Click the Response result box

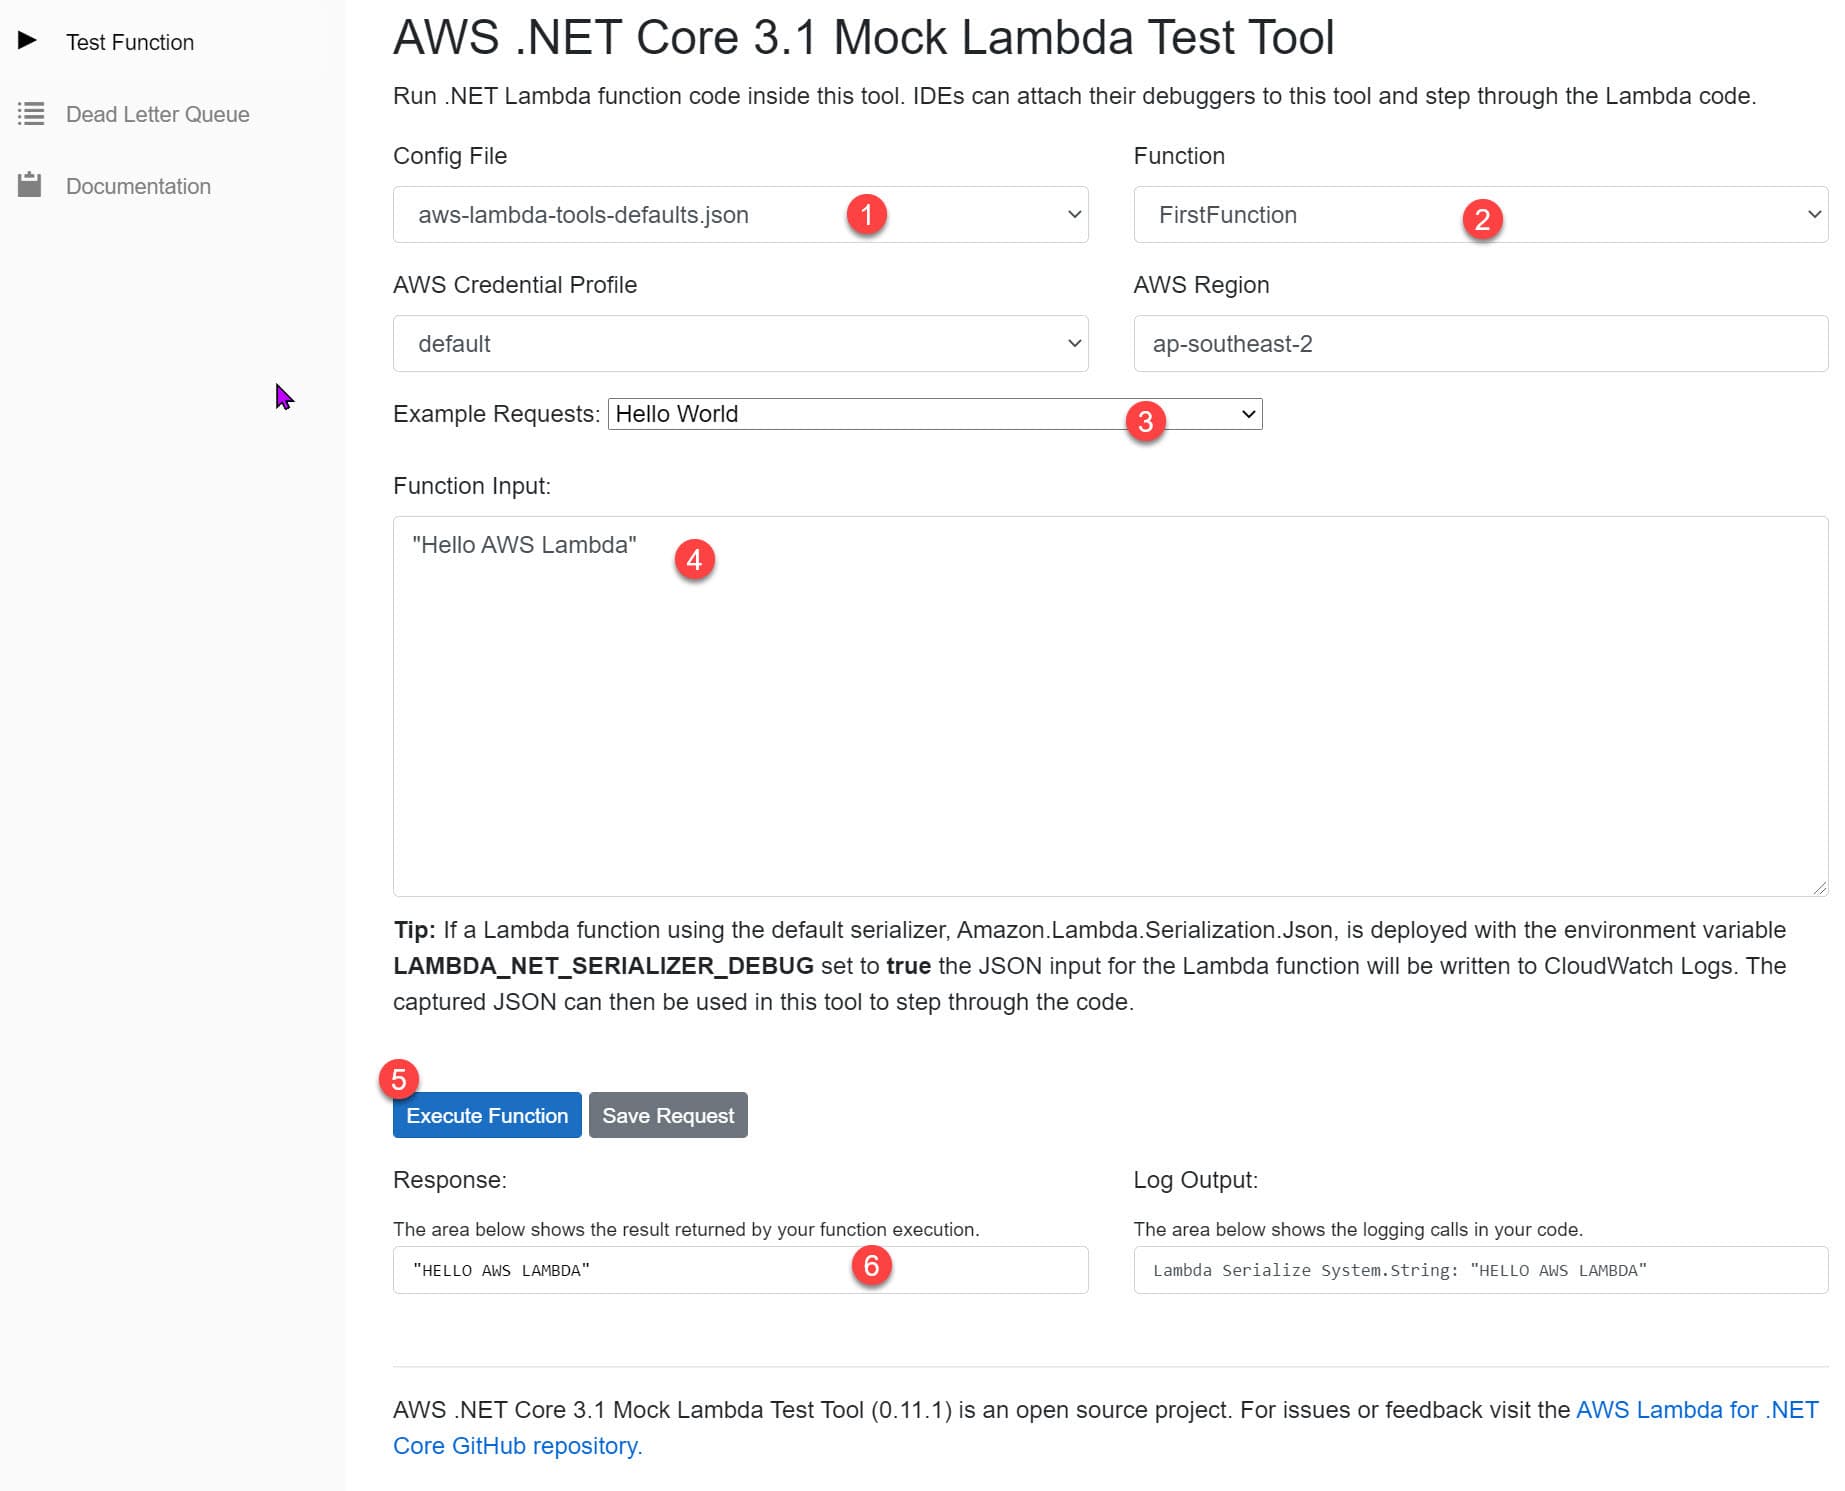(x=740, y=1270)
